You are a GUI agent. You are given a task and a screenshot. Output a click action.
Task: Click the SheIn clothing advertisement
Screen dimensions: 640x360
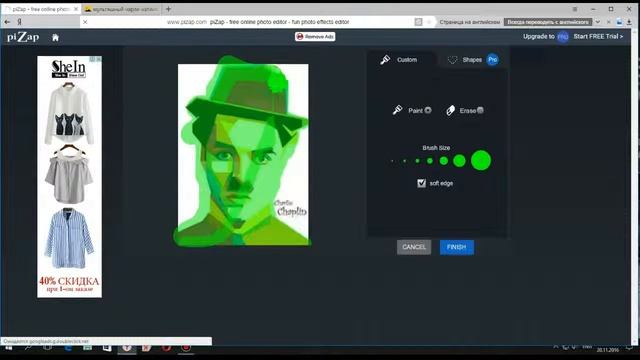point(69,177)
